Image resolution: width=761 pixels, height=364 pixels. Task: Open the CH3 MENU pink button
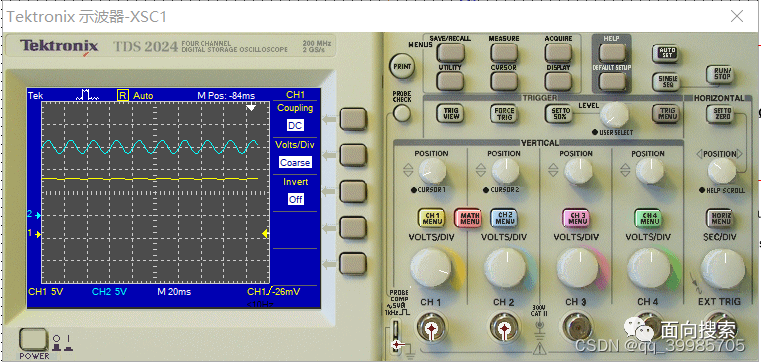pyautogui.click(x=577, y=218)
